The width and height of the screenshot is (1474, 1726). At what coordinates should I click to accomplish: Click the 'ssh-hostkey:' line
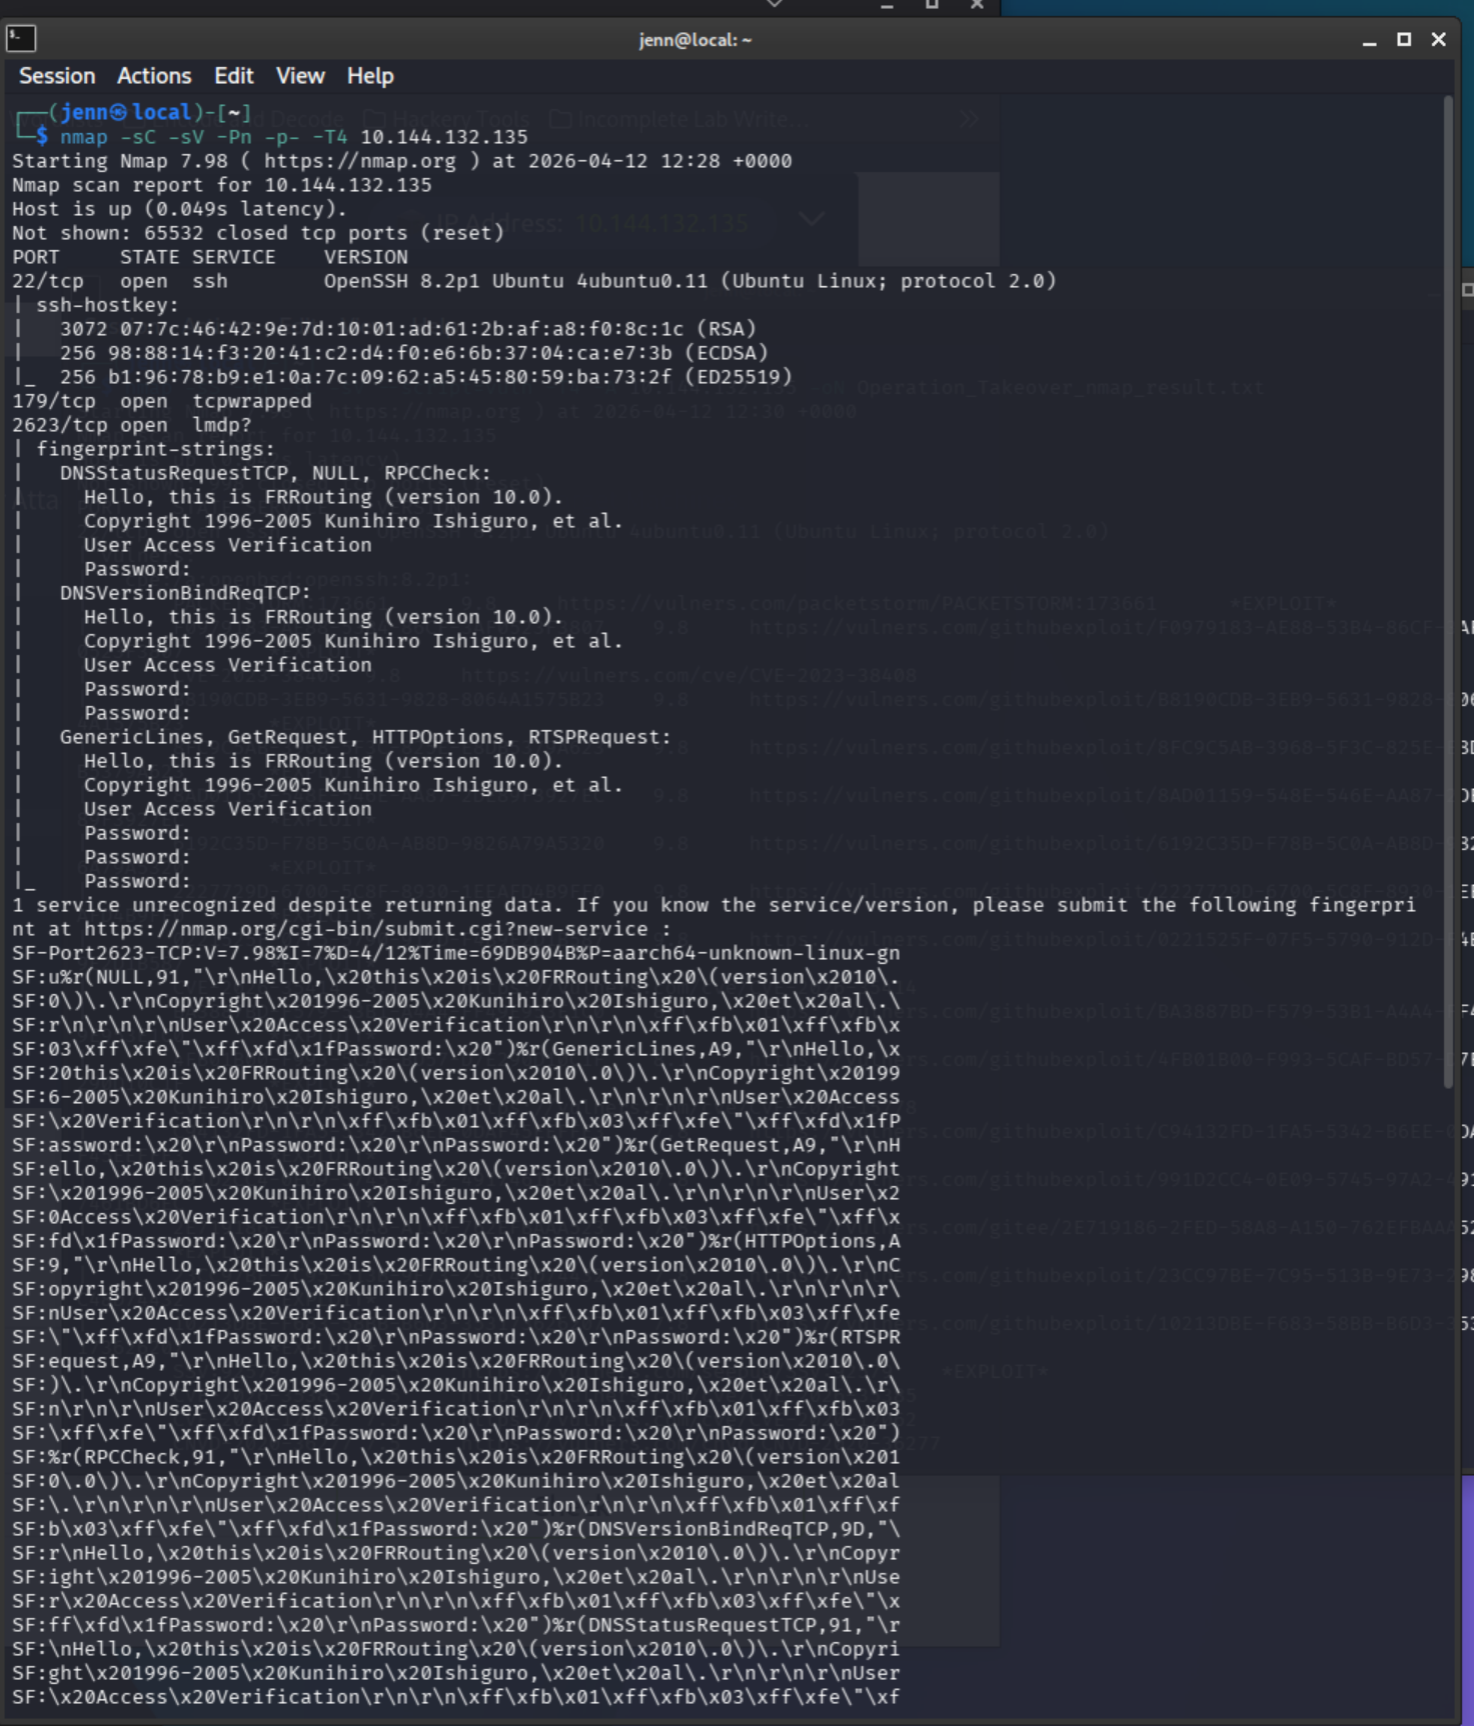107,305
